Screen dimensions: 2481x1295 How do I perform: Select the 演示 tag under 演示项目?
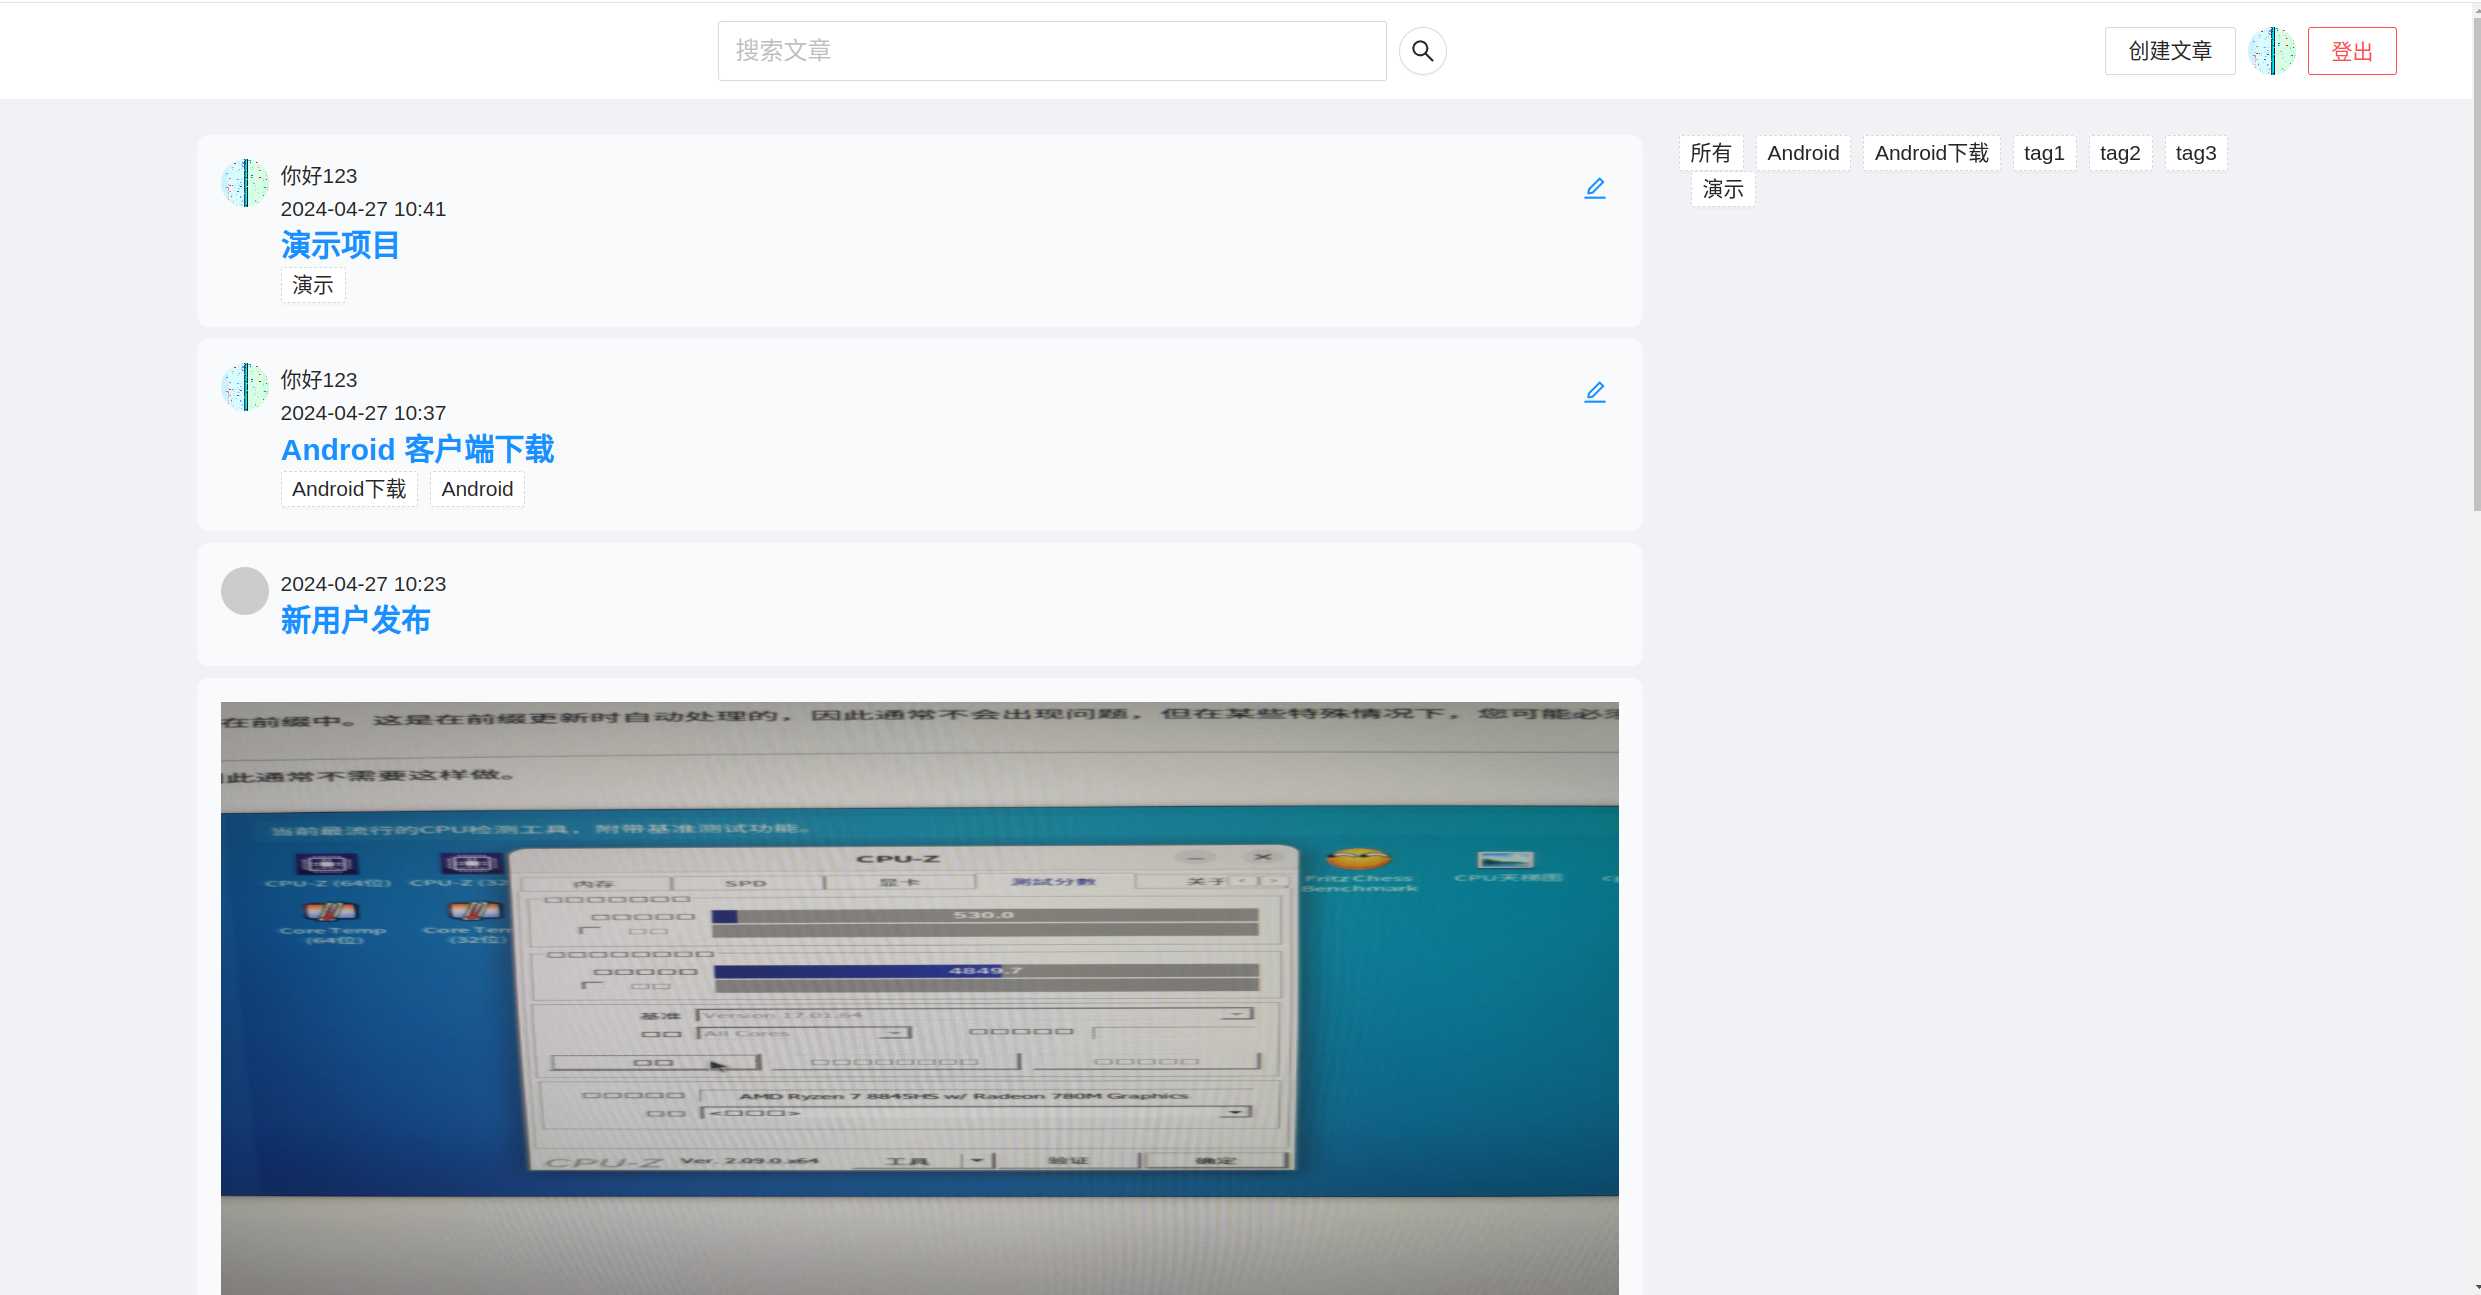tap(313, 285)
